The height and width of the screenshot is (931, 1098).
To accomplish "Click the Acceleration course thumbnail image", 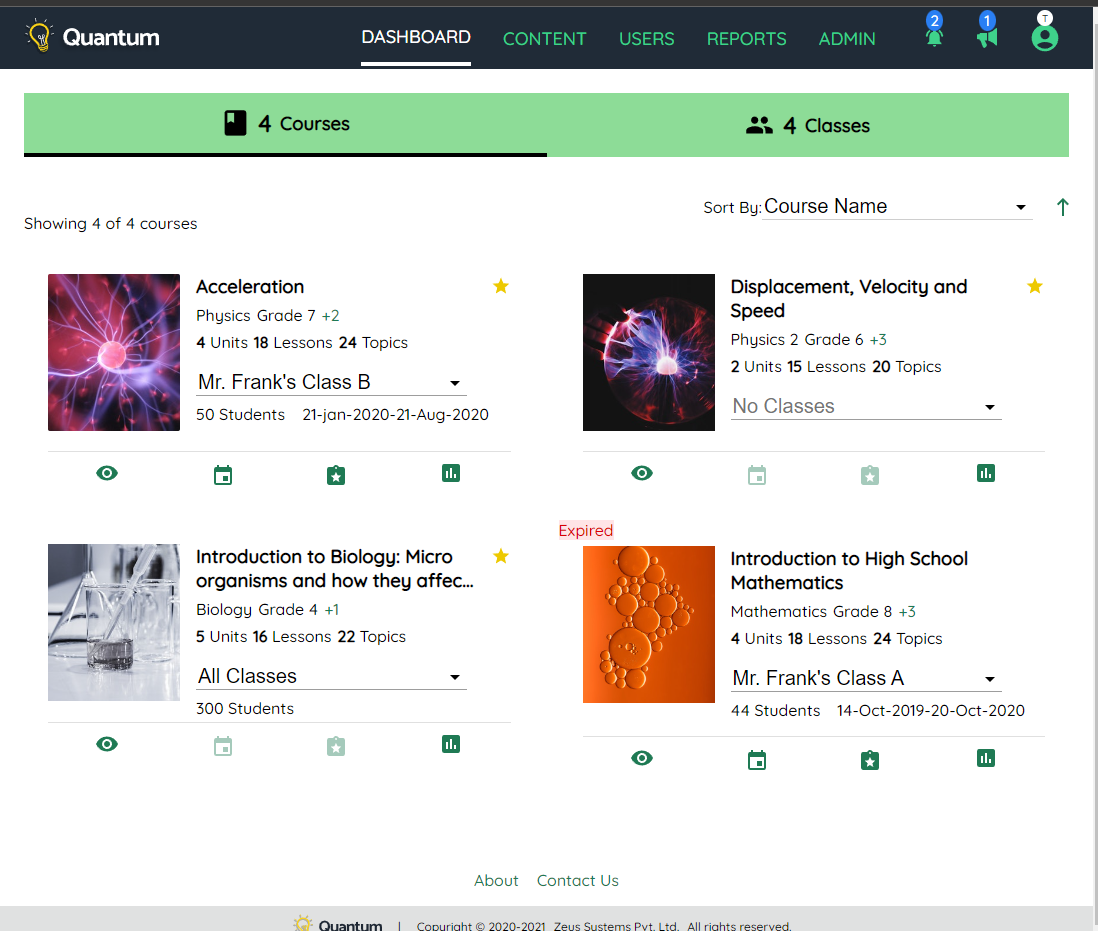I will click(x=113, y=352).
